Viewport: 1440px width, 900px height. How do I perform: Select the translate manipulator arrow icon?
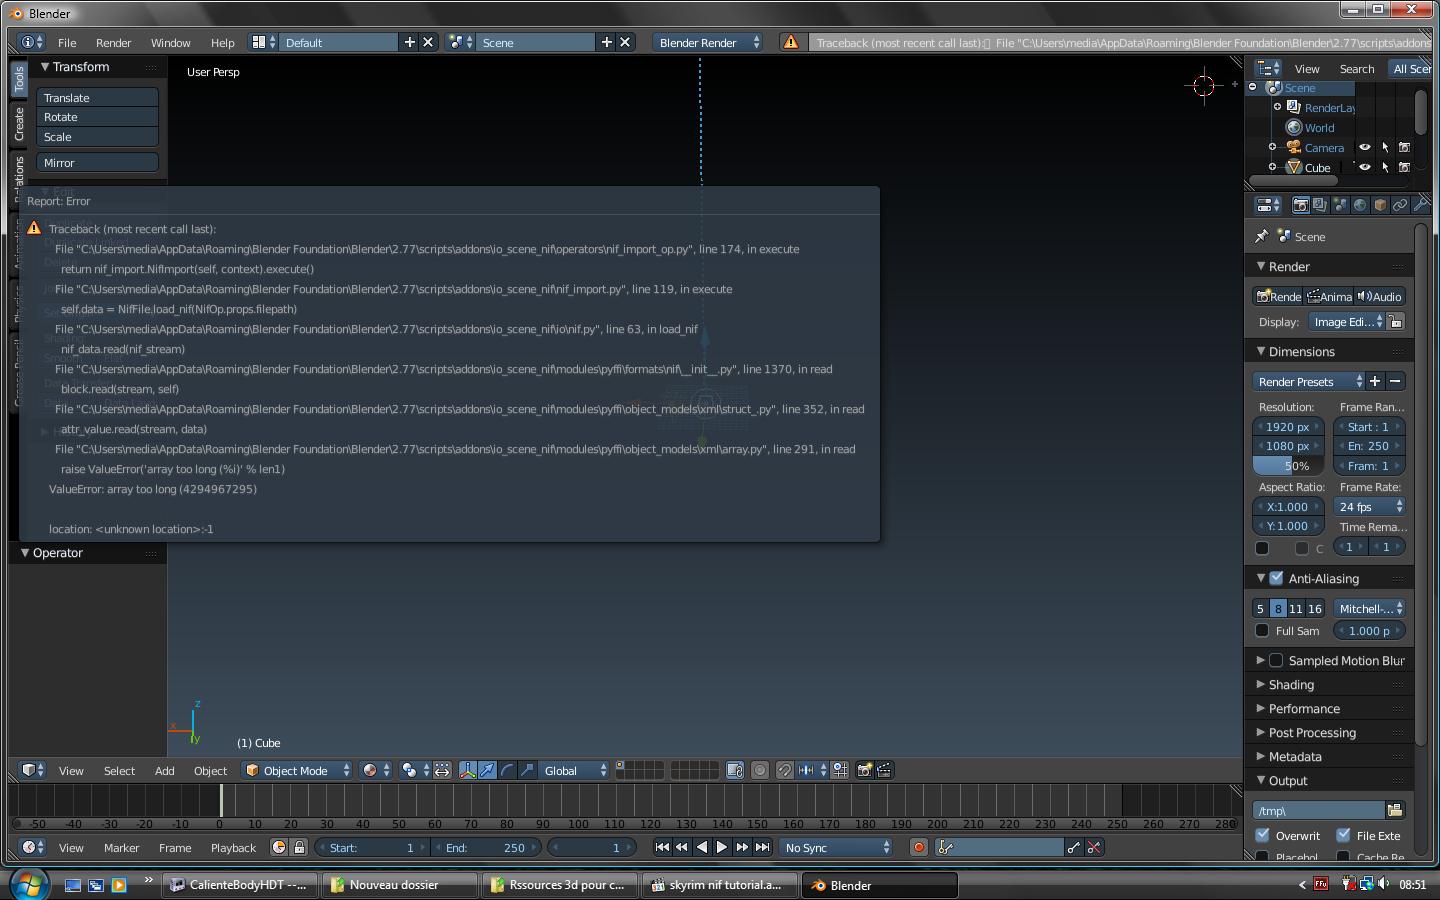pyautogui.click(x=487, y=770)
